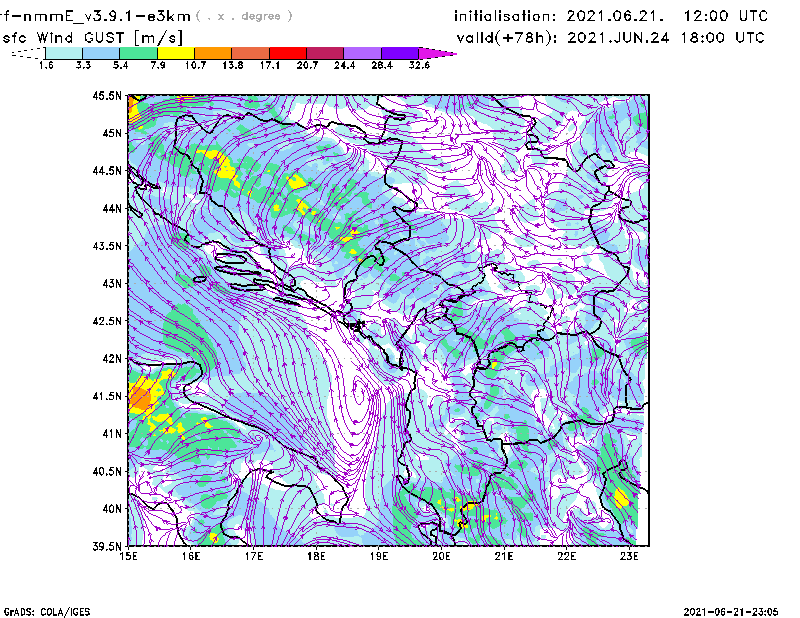Click the legend value 20.7
This screenshot has height=618, width=800.
pyautogui.click(x=307, y=65)
